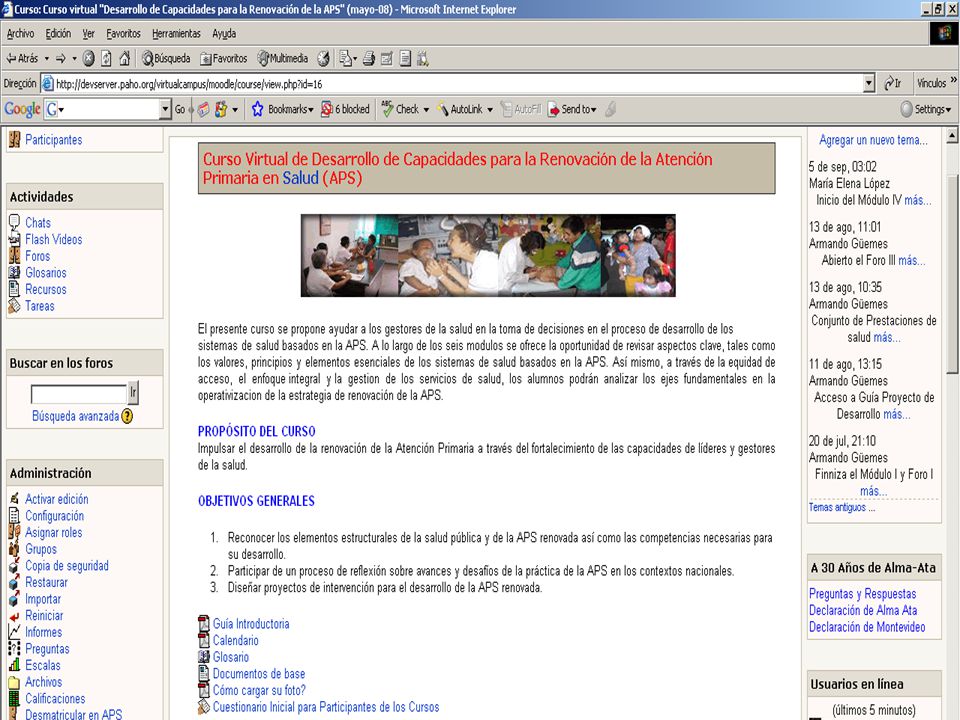Open the Participantes link
Screen dimensions: 960x720
pyautogui.click(x=53, y=140)
